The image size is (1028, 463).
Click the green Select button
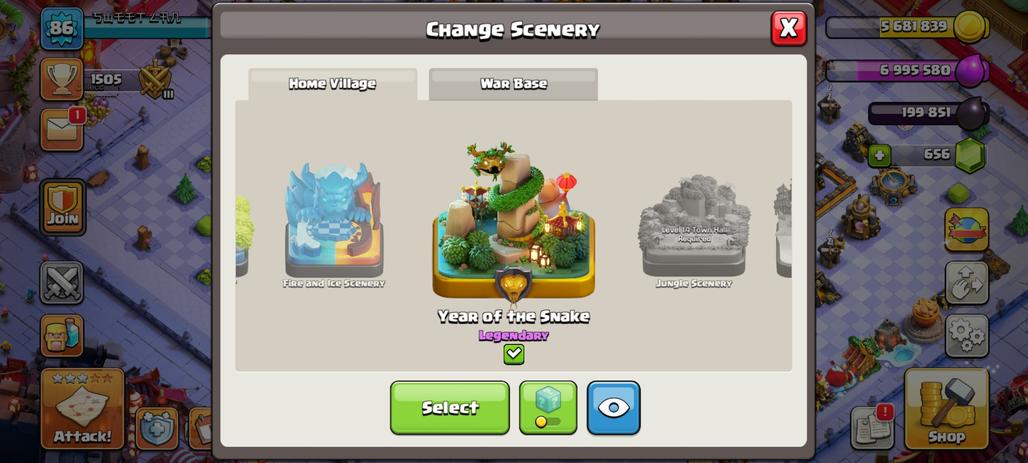tap(450, 407)
